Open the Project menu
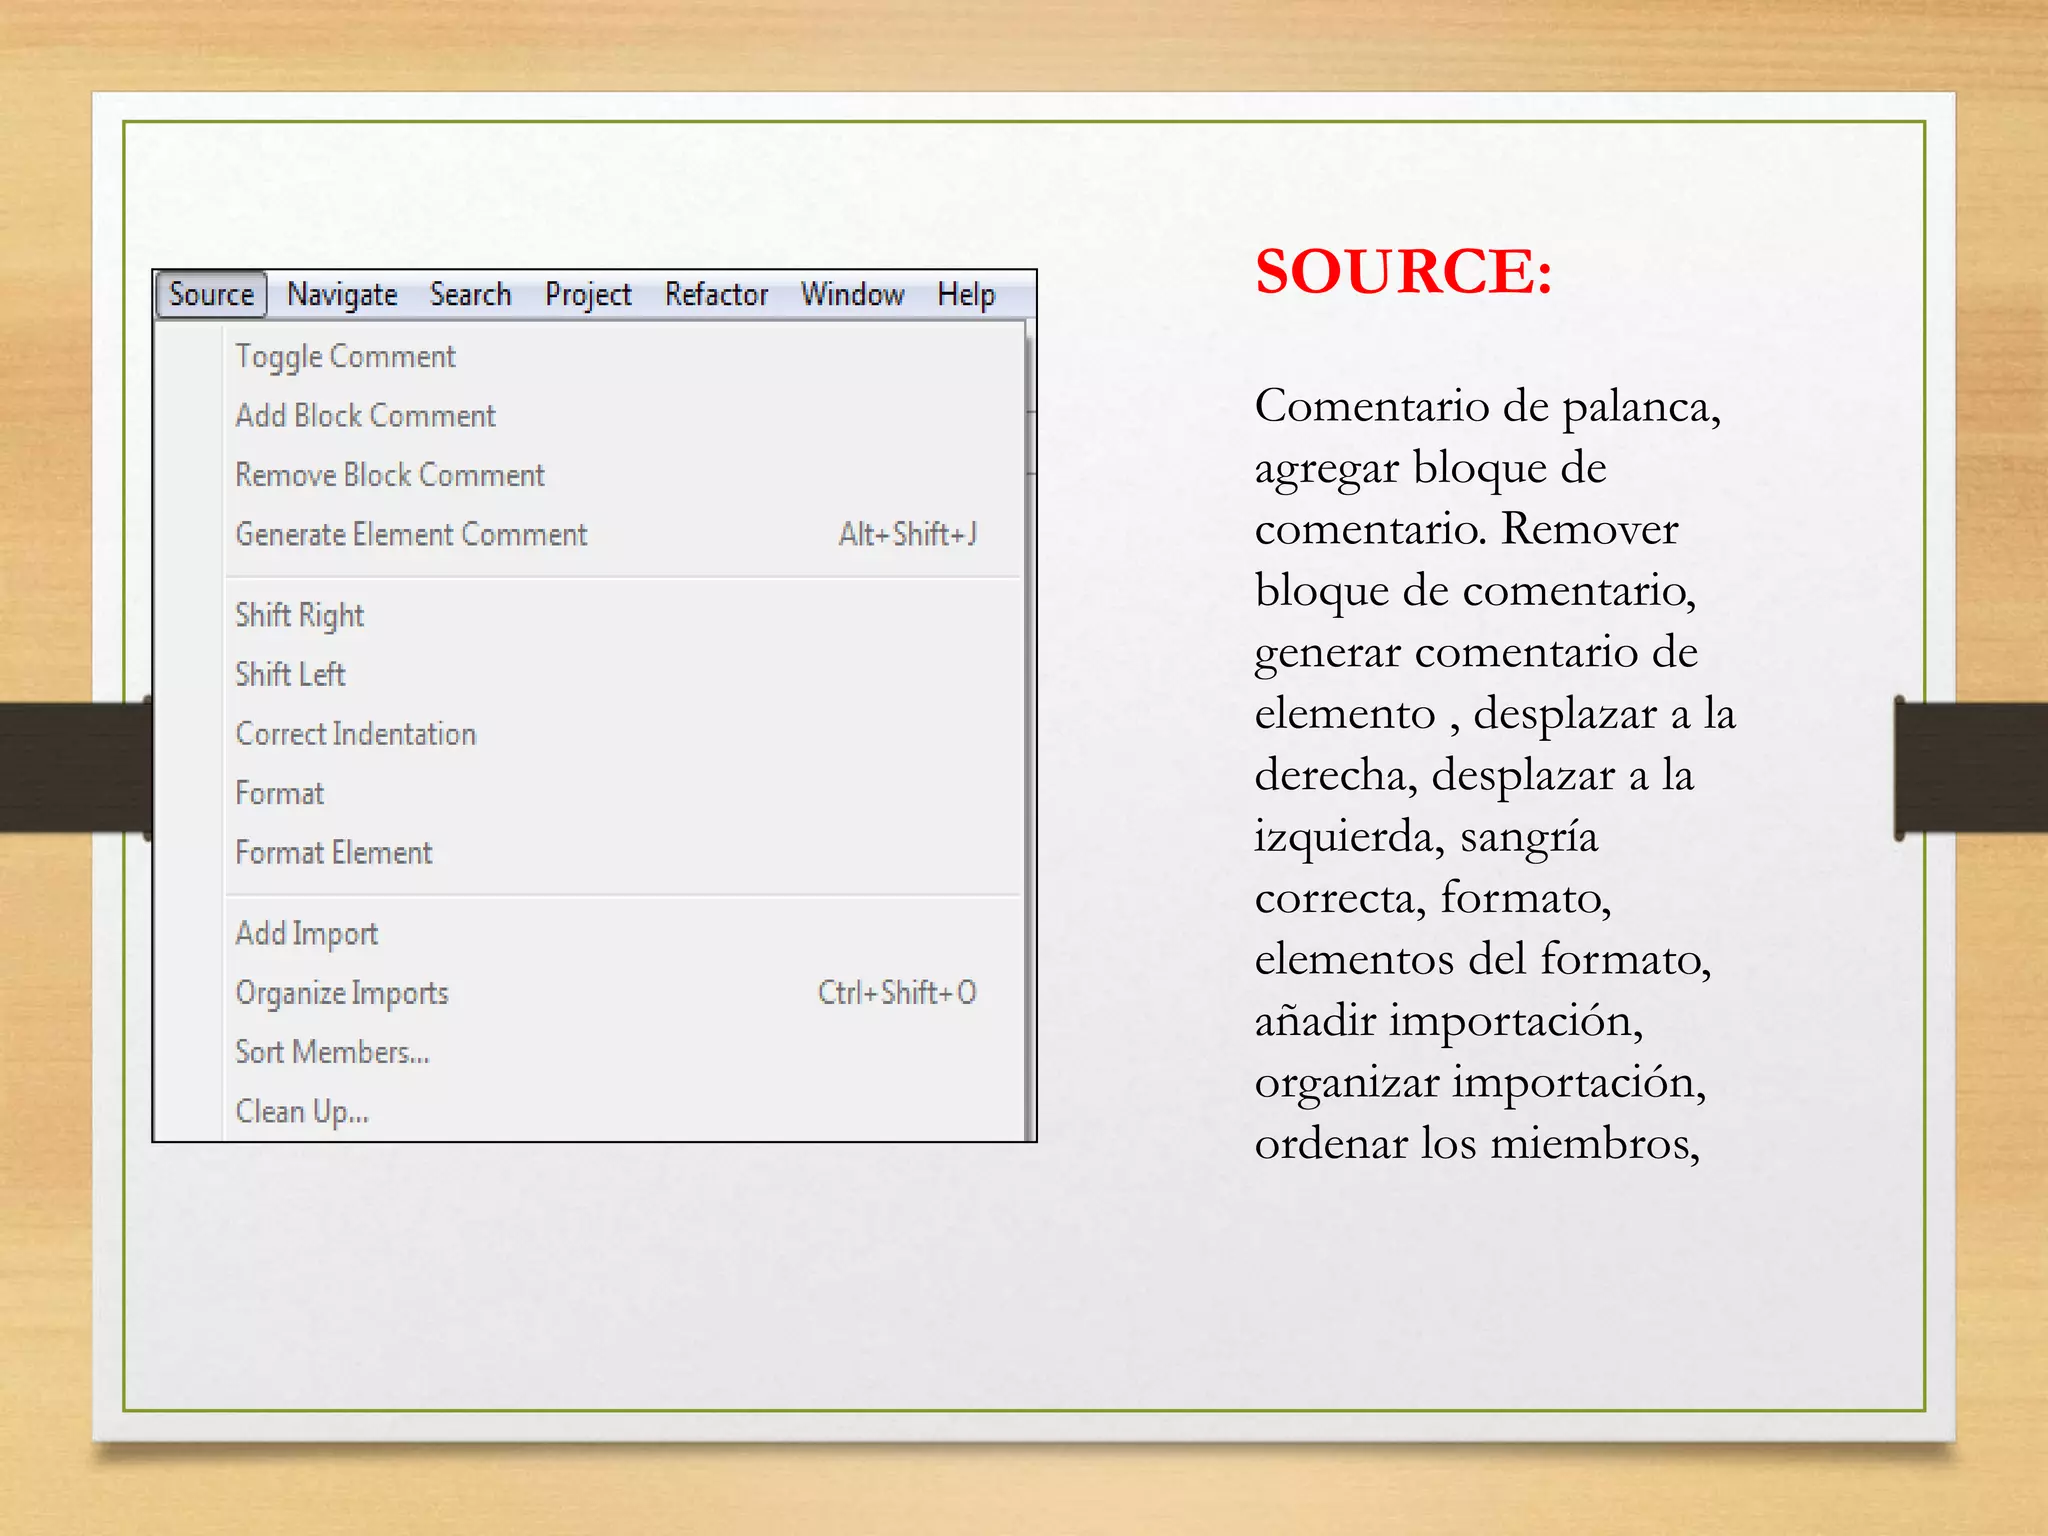The height and width of the screenshot is (1536, 2048). click(588, 295)
